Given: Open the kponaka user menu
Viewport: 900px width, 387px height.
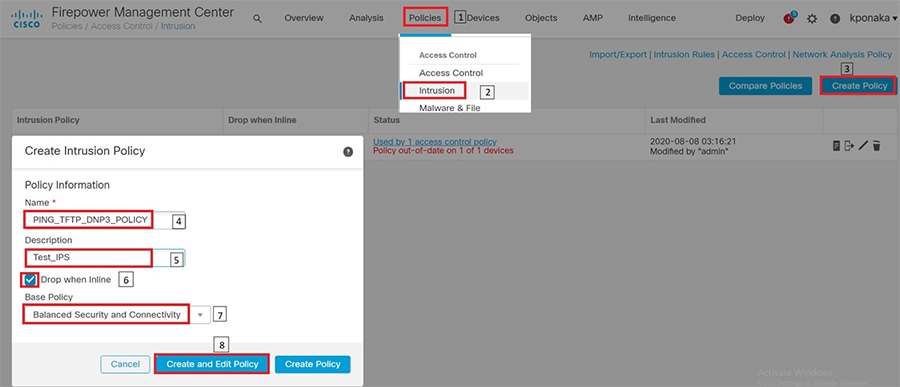Looking at the screenshot, I should point(873,18).
